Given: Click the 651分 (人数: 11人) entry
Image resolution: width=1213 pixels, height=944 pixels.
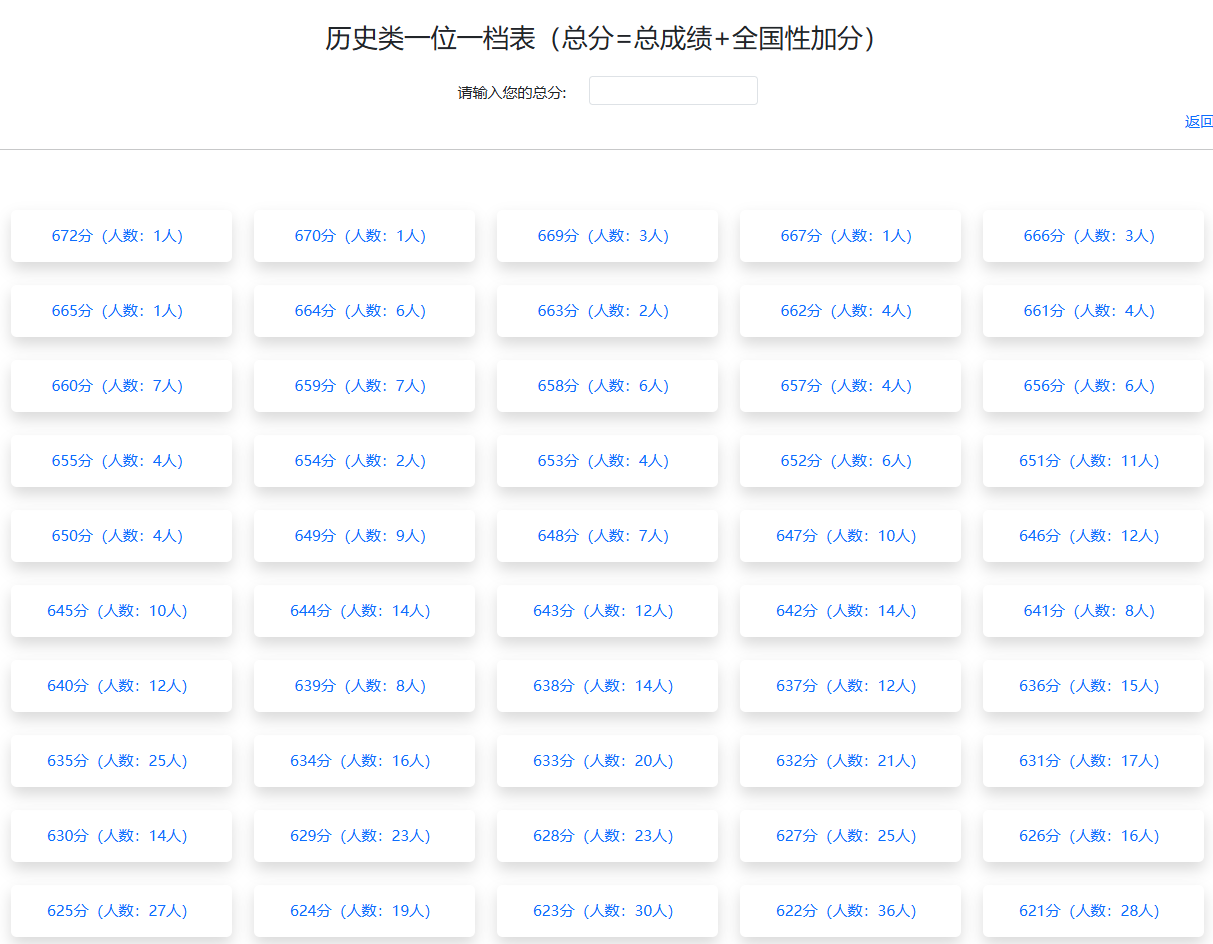Looking at the screenshot, I should click(1093, 461).
